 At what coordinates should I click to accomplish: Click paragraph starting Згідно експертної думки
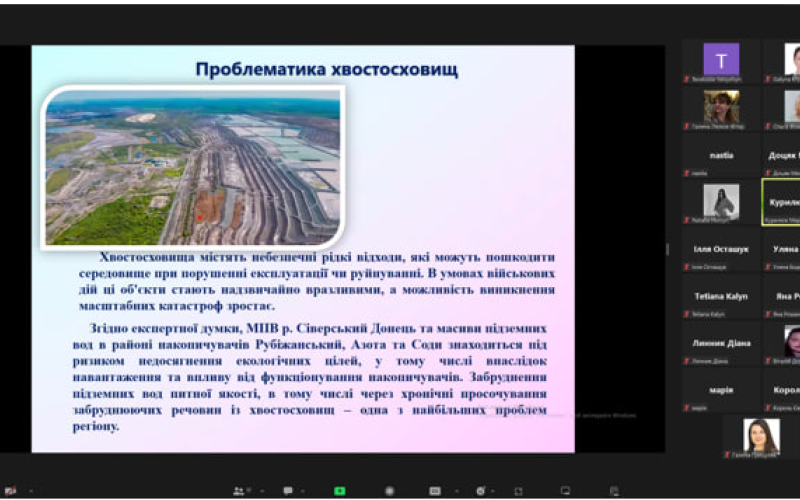coord(310,378)
